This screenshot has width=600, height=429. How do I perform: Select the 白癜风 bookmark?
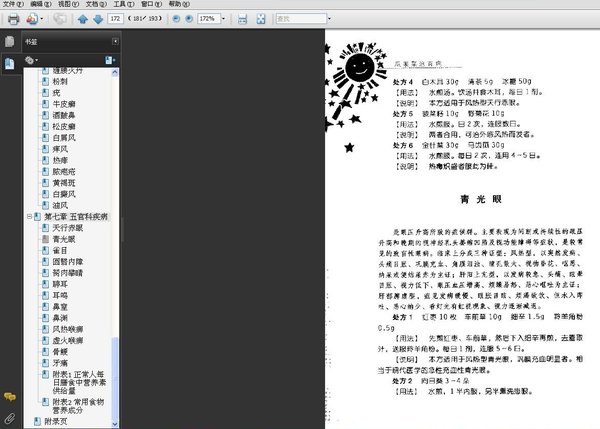tap(64, 194)
